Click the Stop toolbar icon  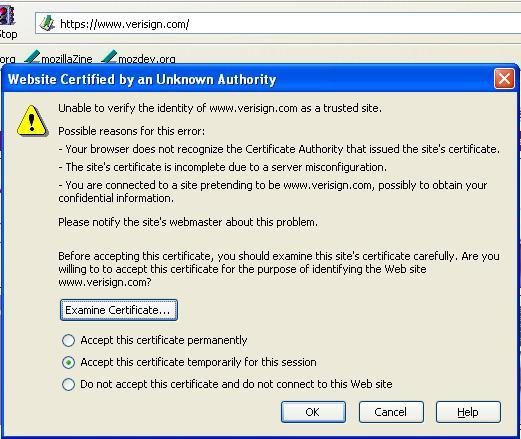[7, 16]
